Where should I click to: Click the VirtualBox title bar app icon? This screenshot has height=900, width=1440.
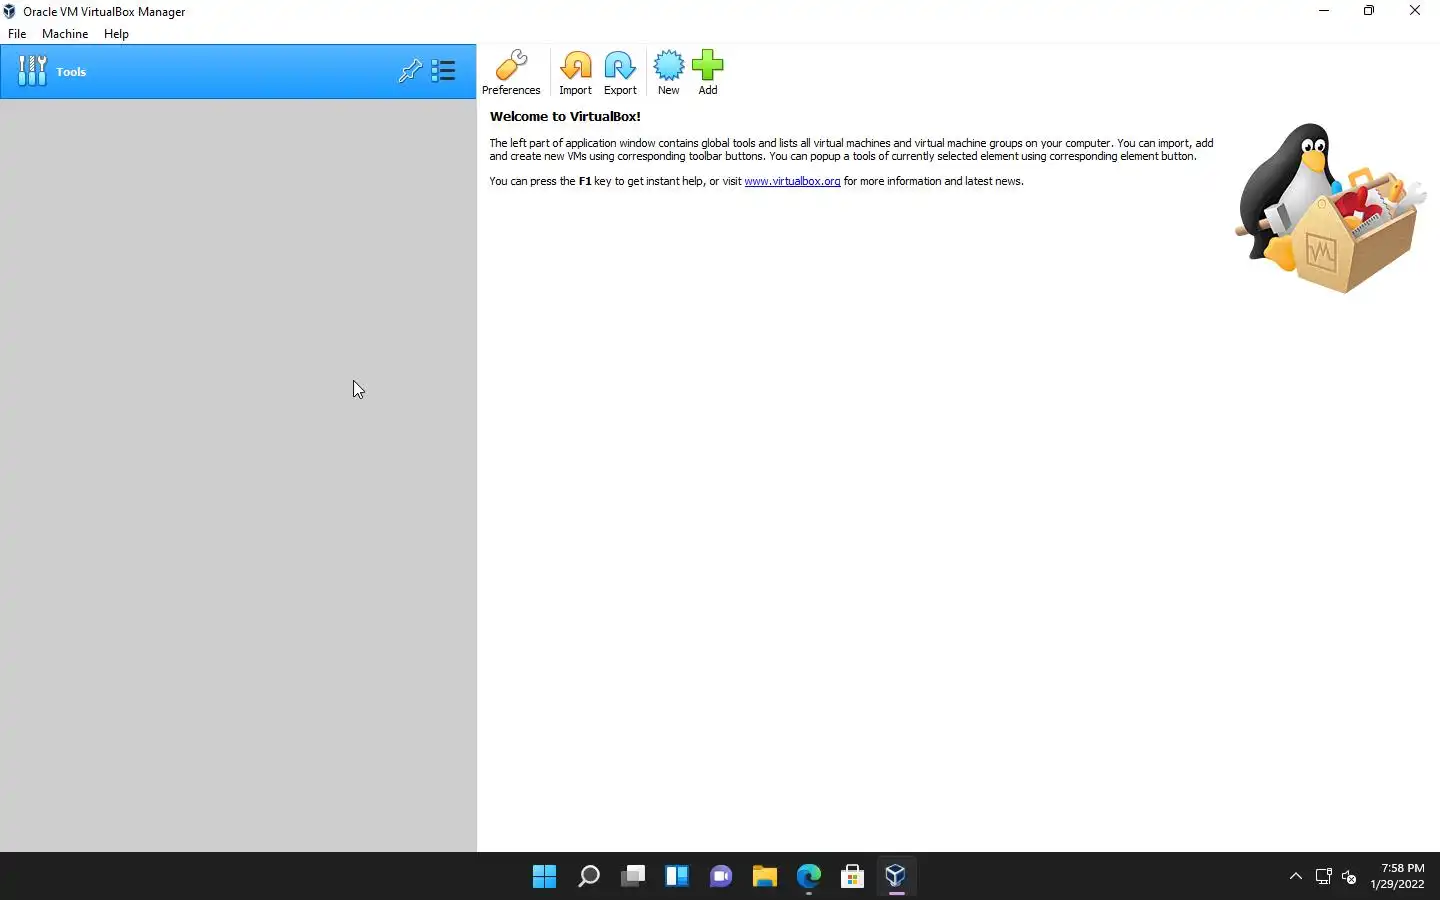coord(10,11)
